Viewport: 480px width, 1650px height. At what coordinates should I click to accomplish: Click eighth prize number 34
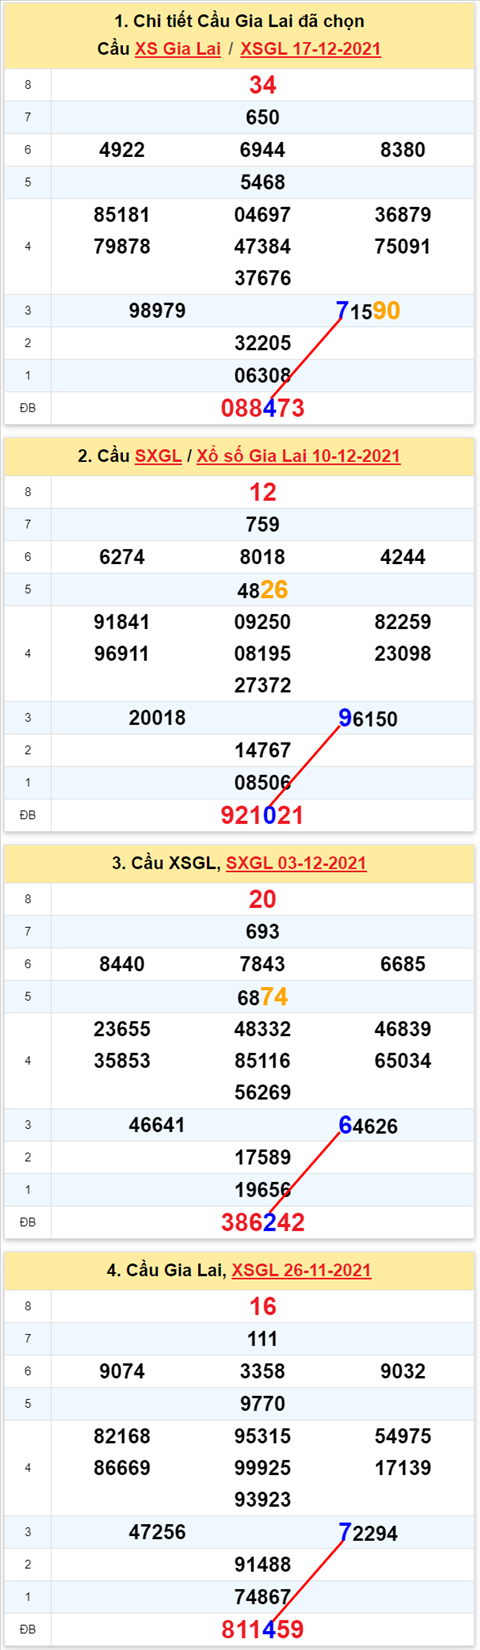[262, 85]
